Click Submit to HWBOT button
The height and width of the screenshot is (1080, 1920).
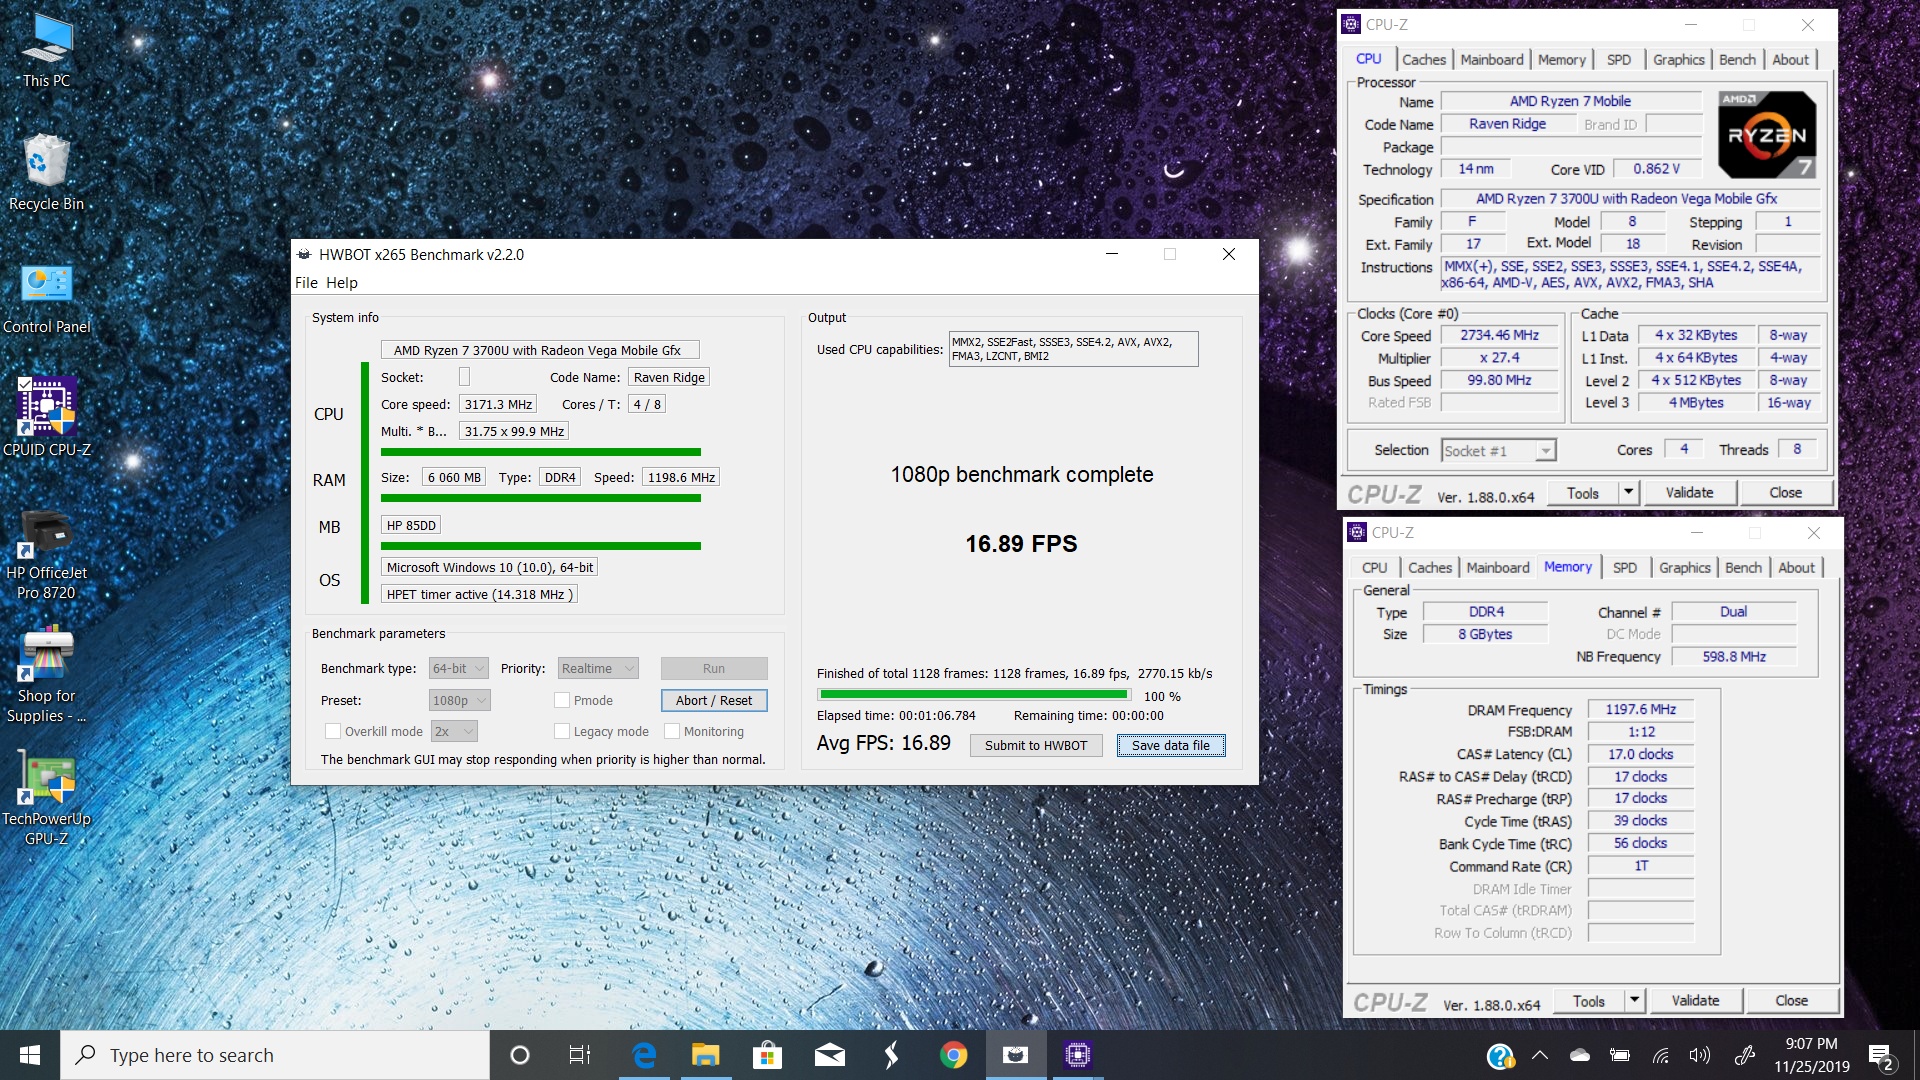point(1036,745)
